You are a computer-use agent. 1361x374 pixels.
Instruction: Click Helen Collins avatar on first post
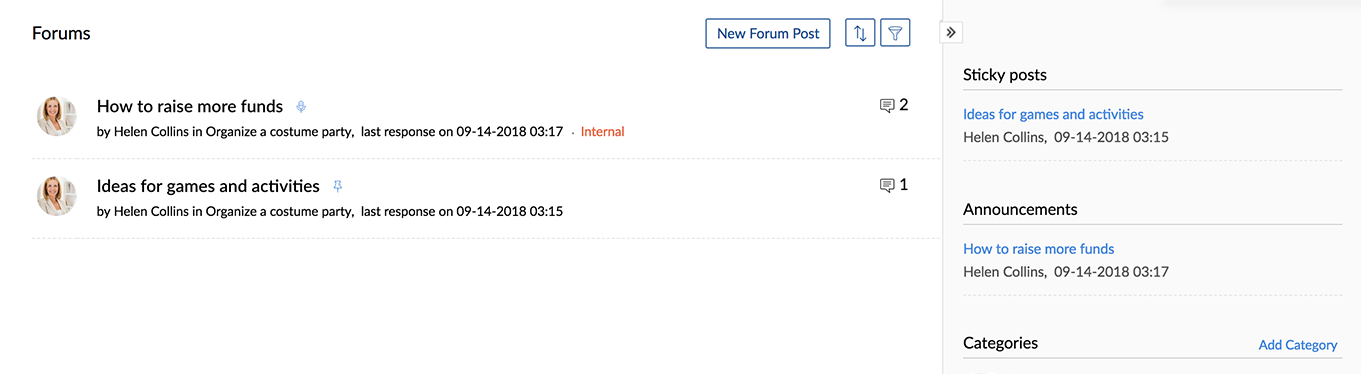tap(57, 117)
